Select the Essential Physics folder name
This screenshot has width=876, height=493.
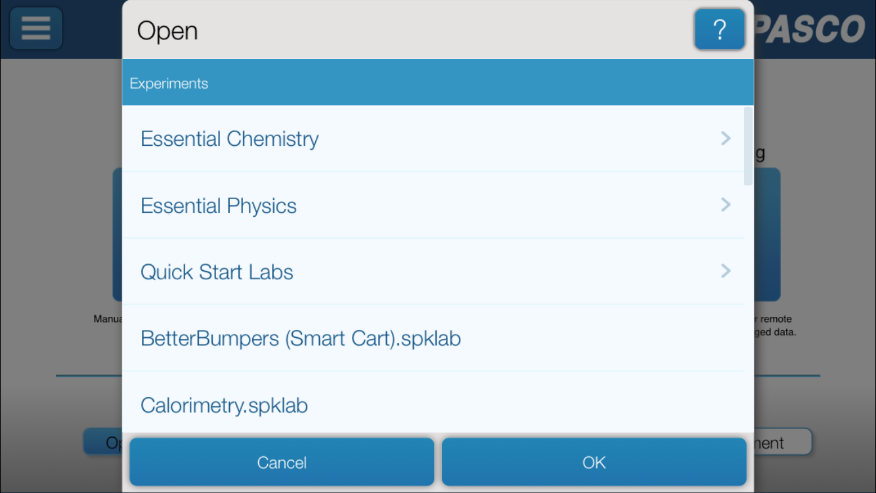(218, 206)
